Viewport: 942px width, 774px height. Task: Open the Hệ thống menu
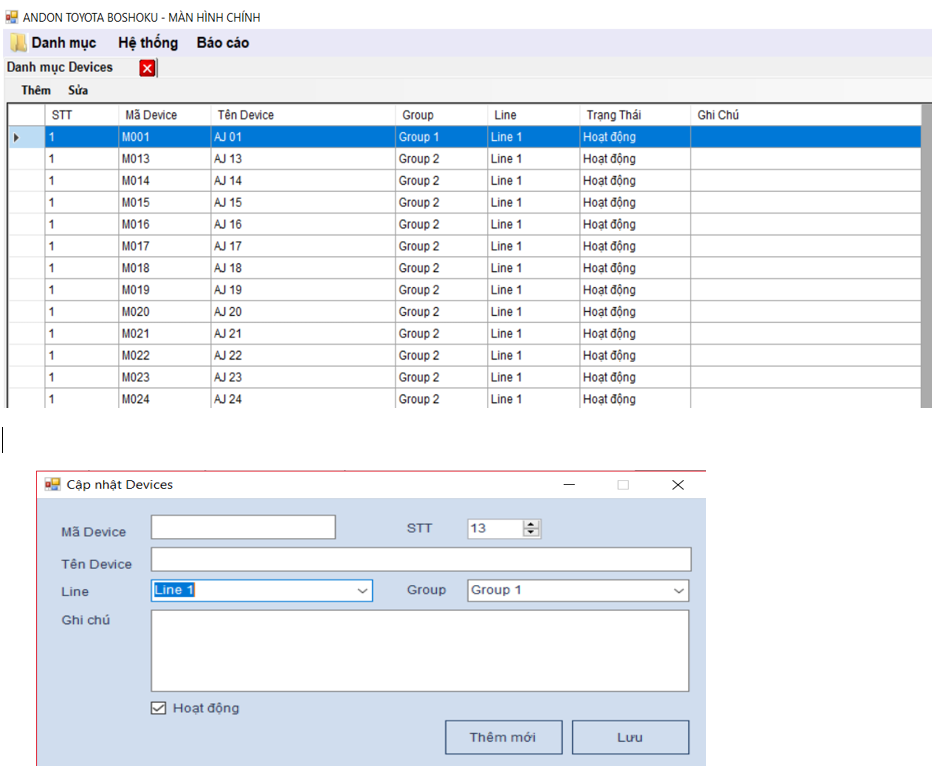148,43
